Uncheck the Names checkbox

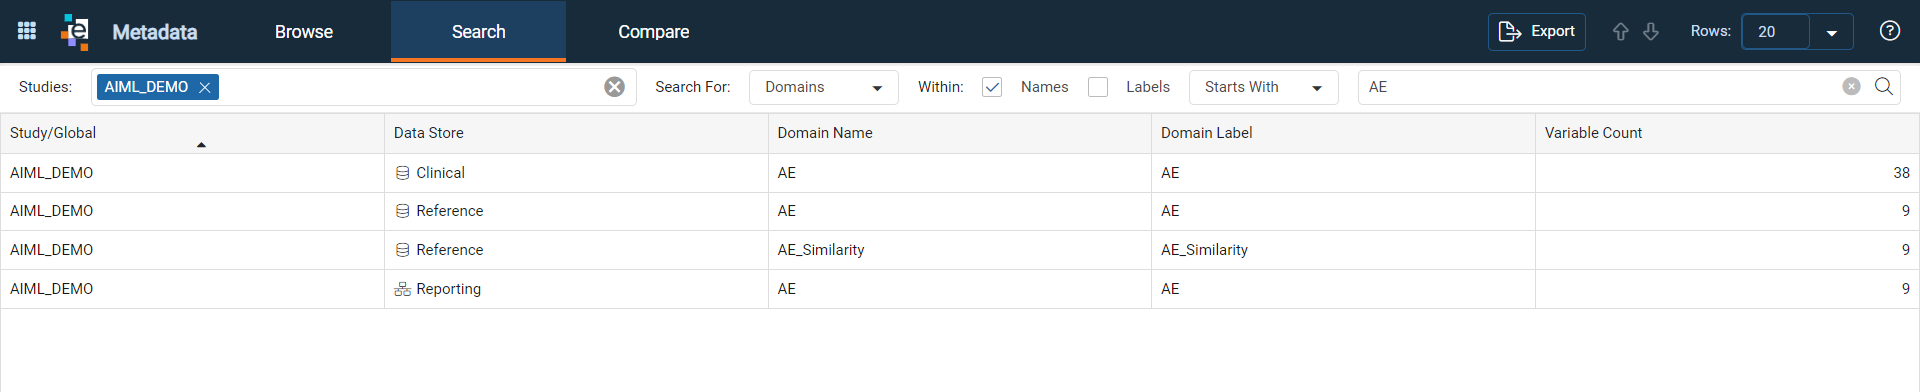992,87
